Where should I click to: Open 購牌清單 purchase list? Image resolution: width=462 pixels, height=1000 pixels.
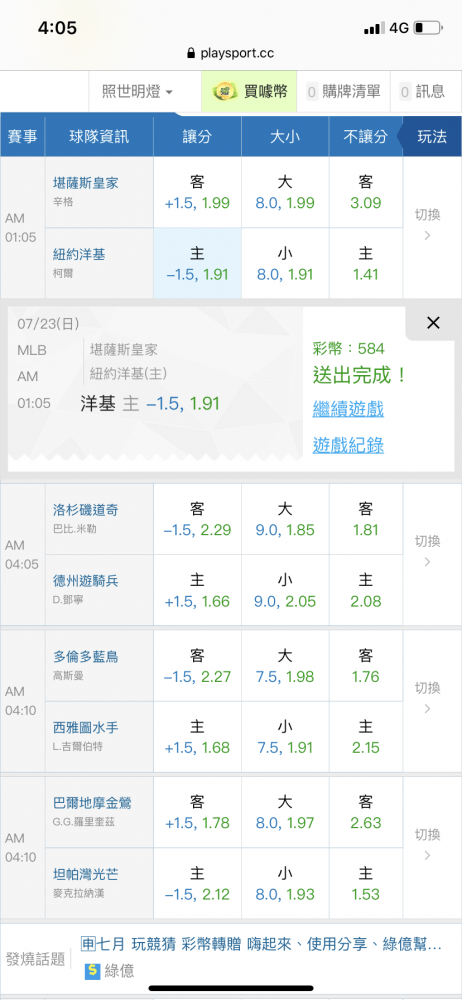click(343, 92)
